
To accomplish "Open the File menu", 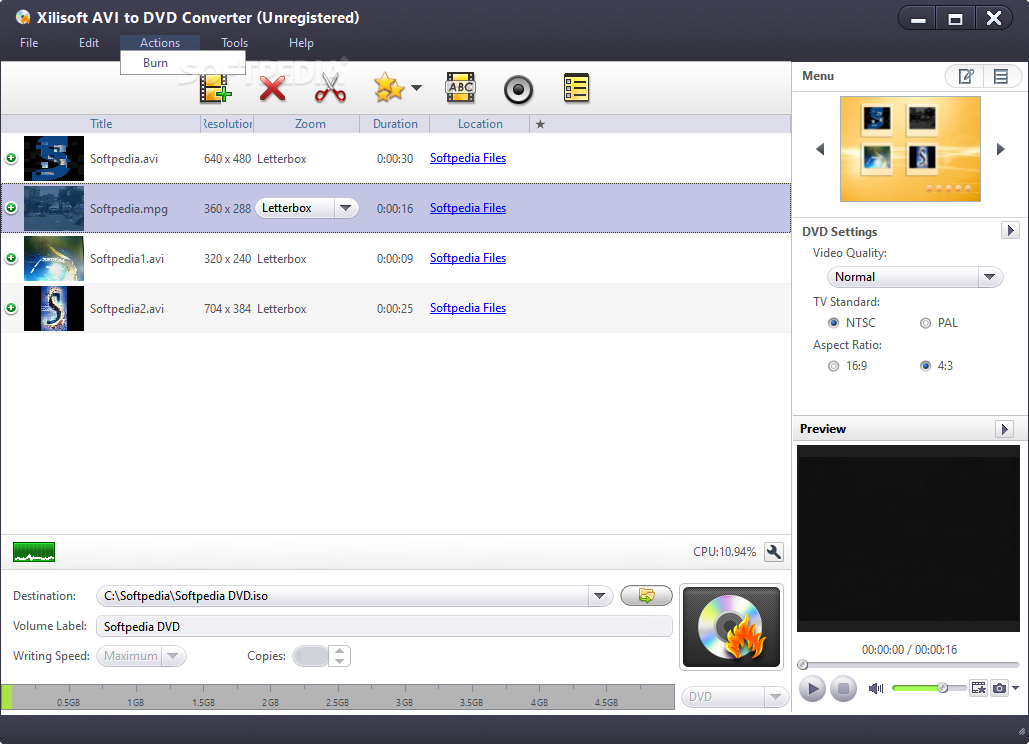I will 29,43.
